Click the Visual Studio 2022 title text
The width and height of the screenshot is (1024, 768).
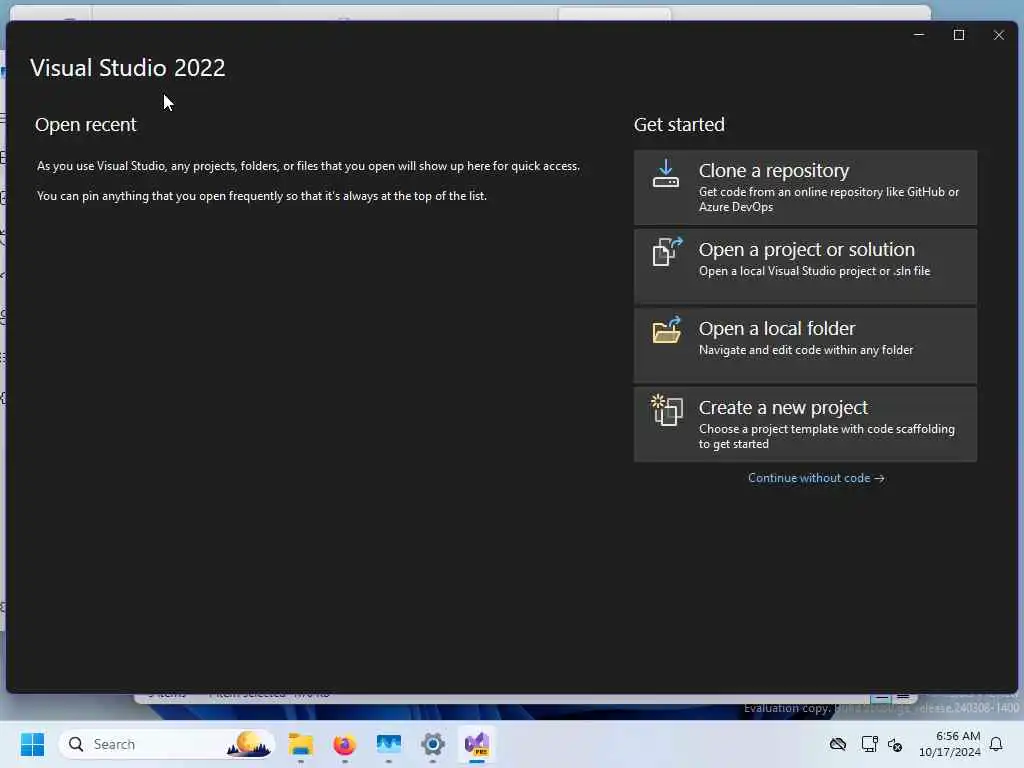(x=128, y=68)
